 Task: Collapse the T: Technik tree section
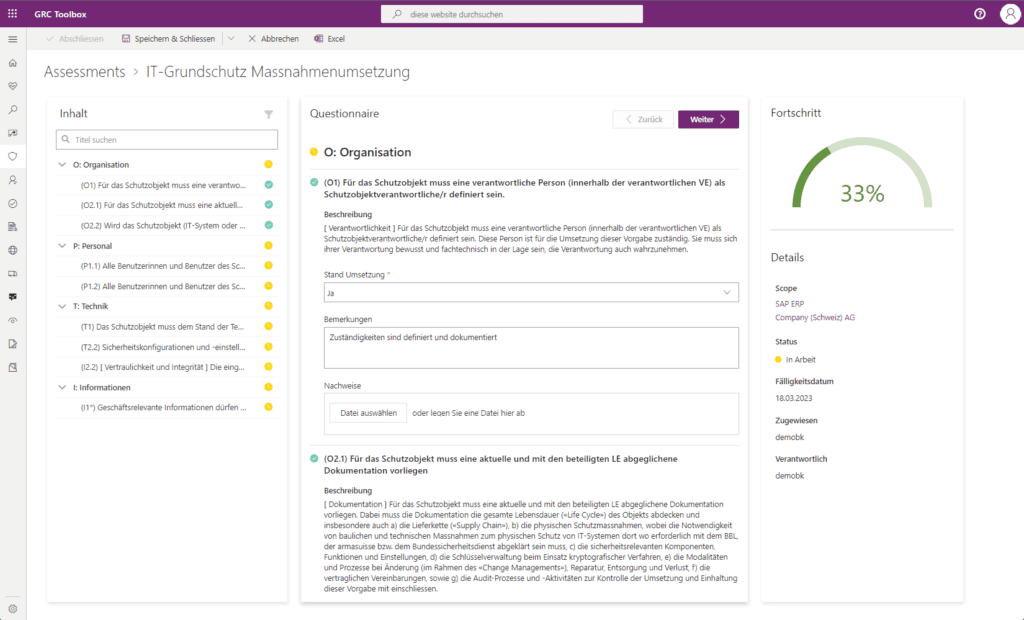[62, 306]
